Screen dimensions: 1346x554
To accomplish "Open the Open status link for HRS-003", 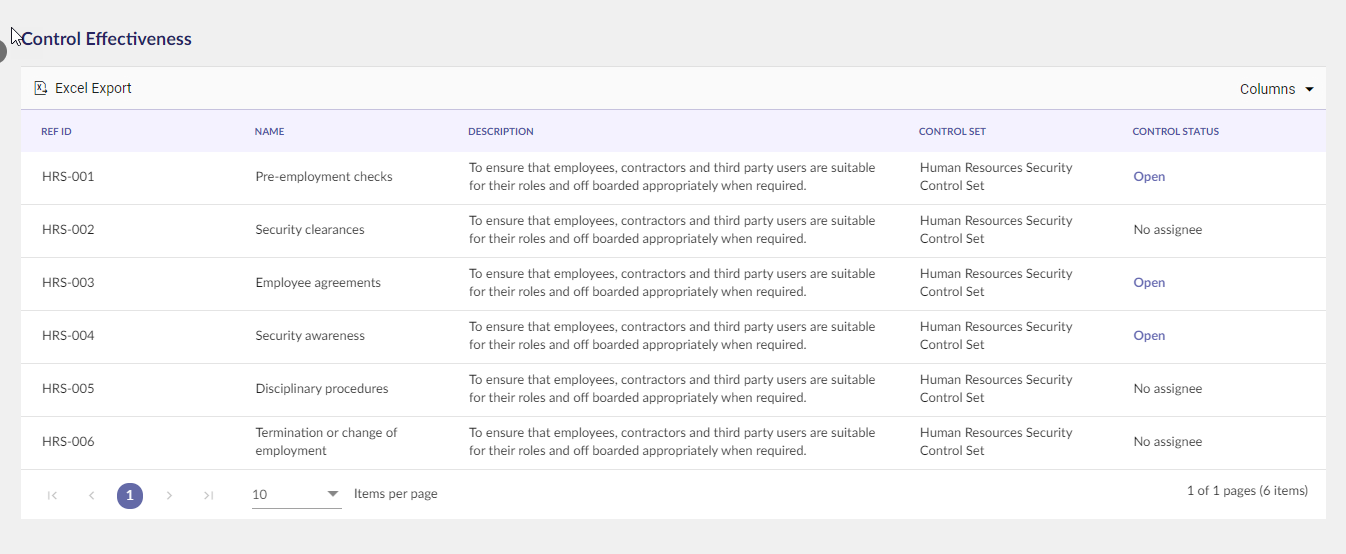I will tap(1149, 283).
